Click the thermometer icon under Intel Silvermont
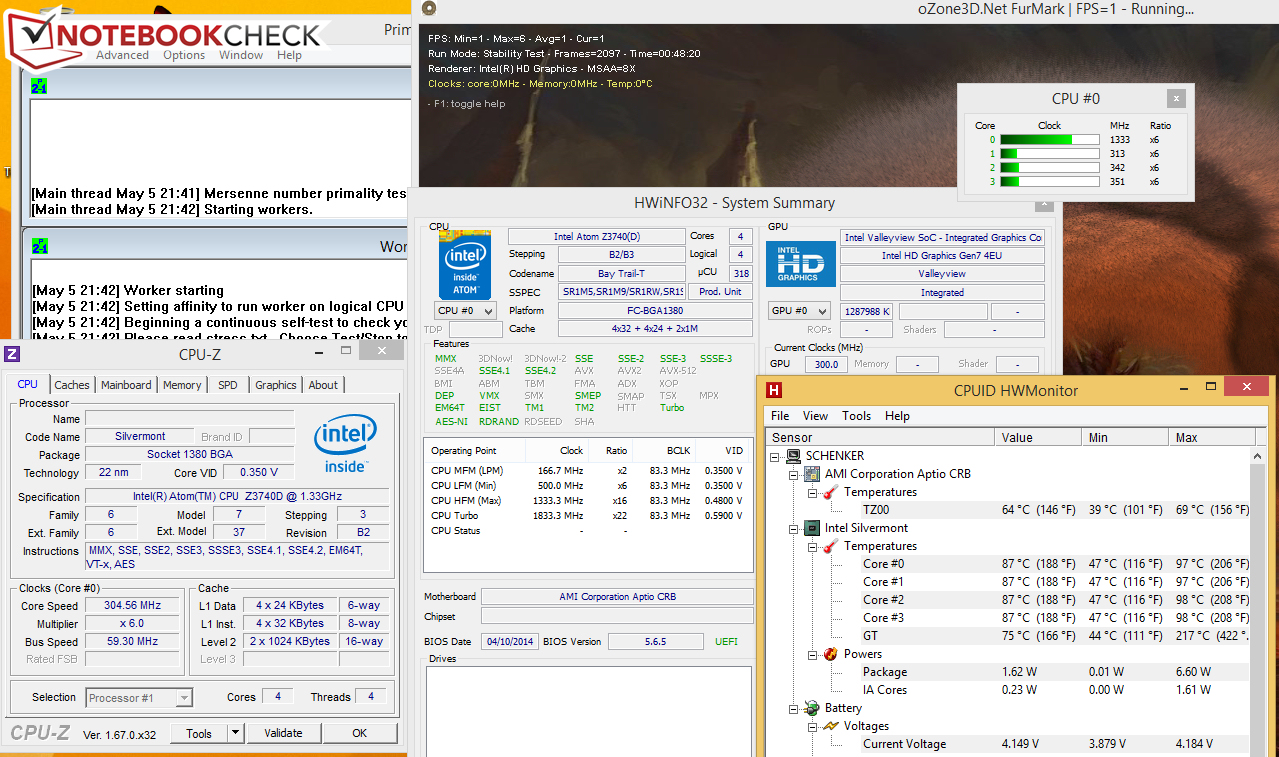 (830, 546)
